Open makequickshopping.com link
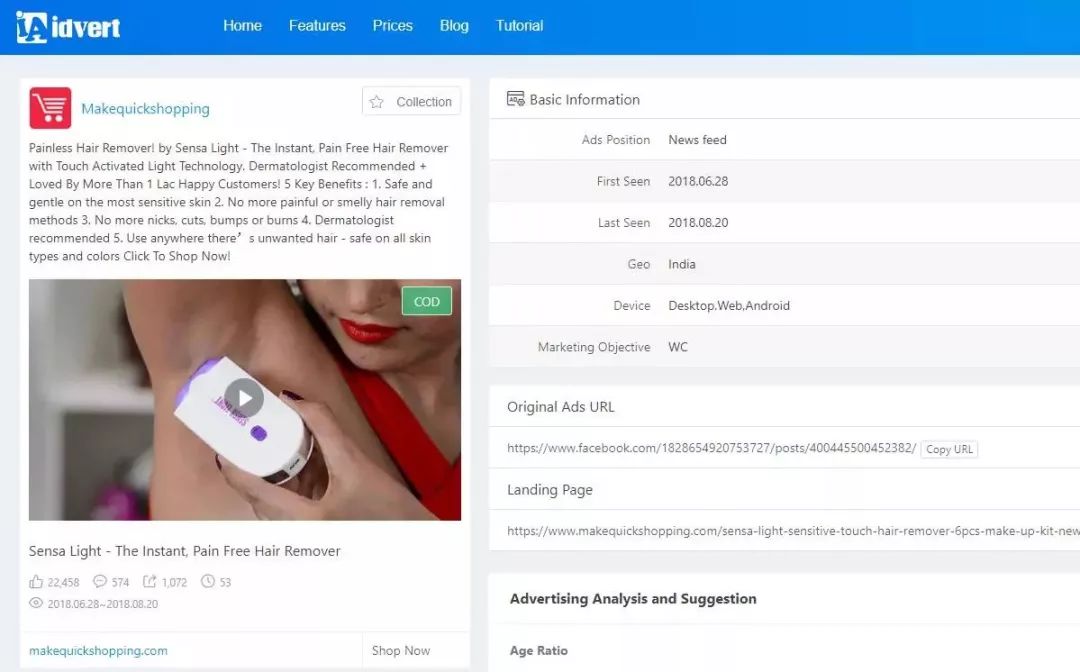Screen dimensions: 1080x672 point(98,651)
